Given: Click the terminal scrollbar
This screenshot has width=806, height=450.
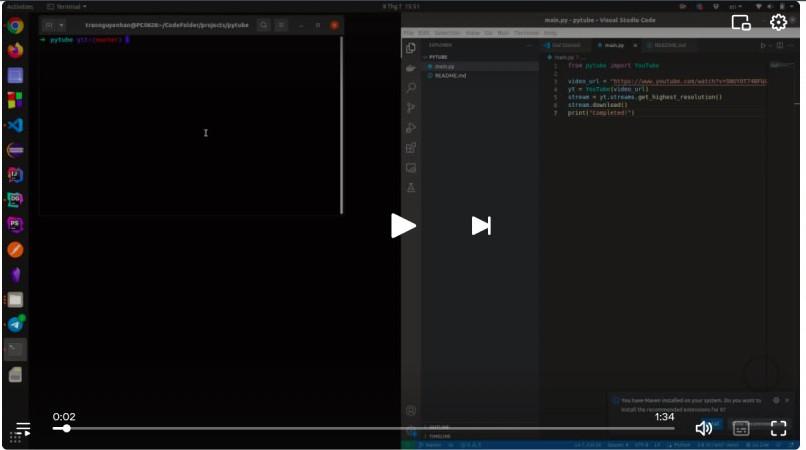Looking at the screenshot, I should pyautogui.click(x=341, y=124).
